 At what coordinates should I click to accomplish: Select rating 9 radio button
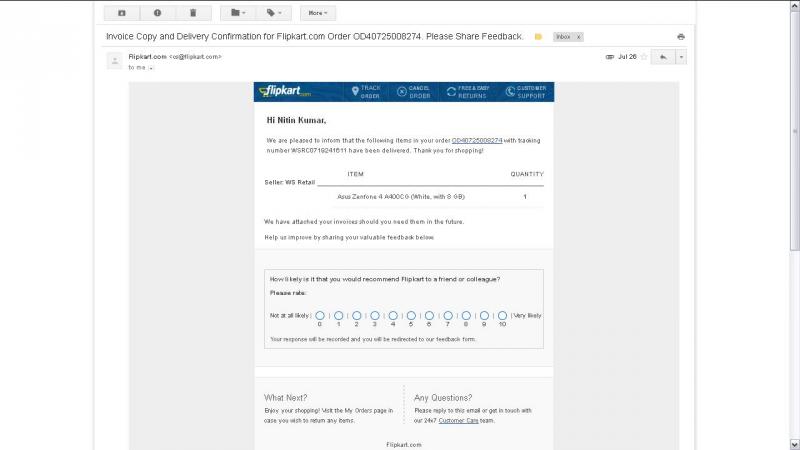point(484,316)
